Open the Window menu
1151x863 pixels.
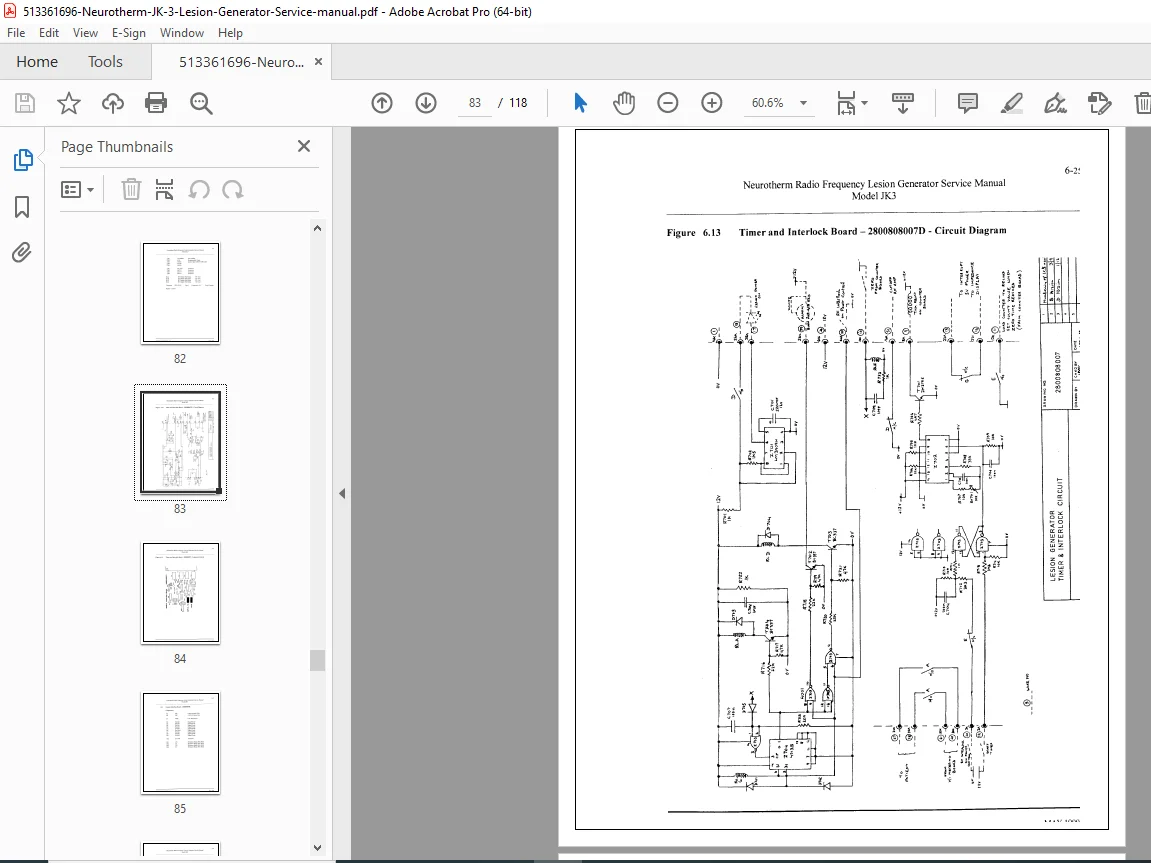[x=181, y=33]
